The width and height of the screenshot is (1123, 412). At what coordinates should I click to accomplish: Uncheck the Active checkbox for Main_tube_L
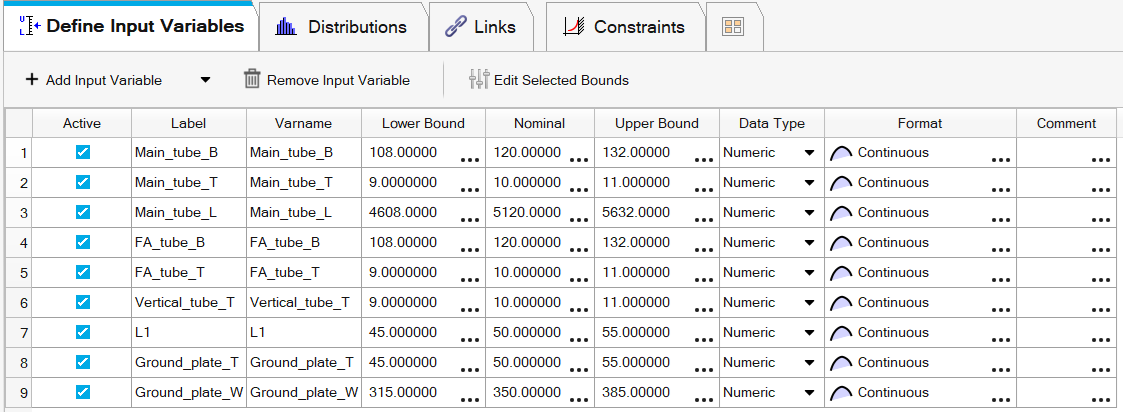(82, 212)
